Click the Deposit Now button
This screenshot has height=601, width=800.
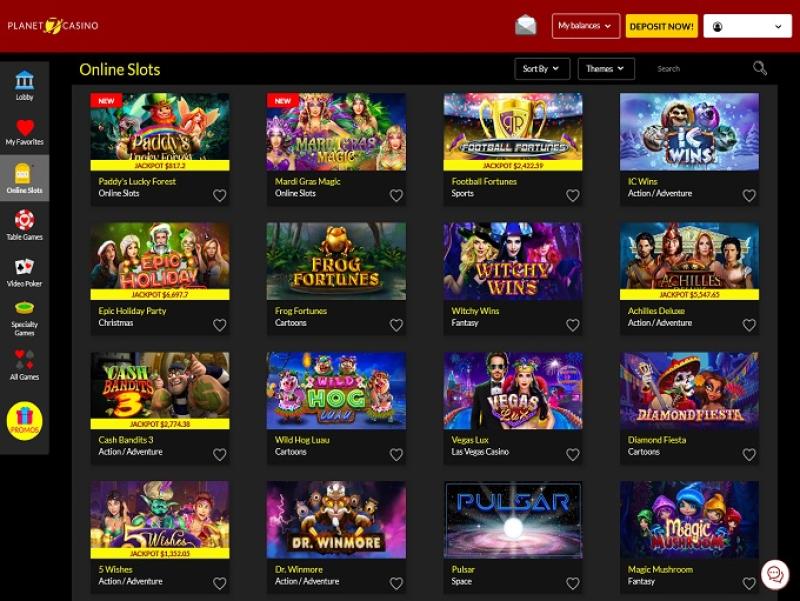coord(662,26)
